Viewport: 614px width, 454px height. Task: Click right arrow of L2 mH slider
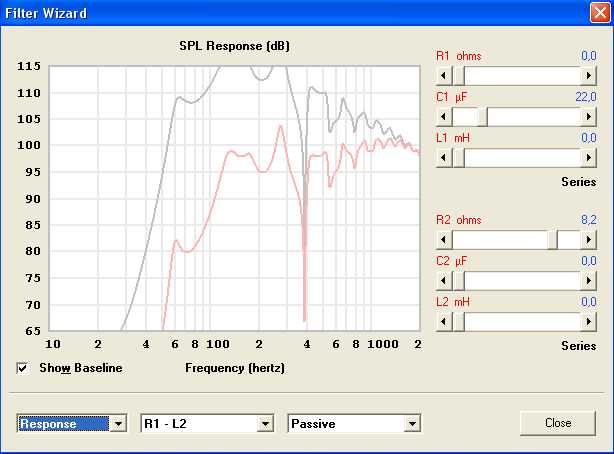(x=587, y=321)
